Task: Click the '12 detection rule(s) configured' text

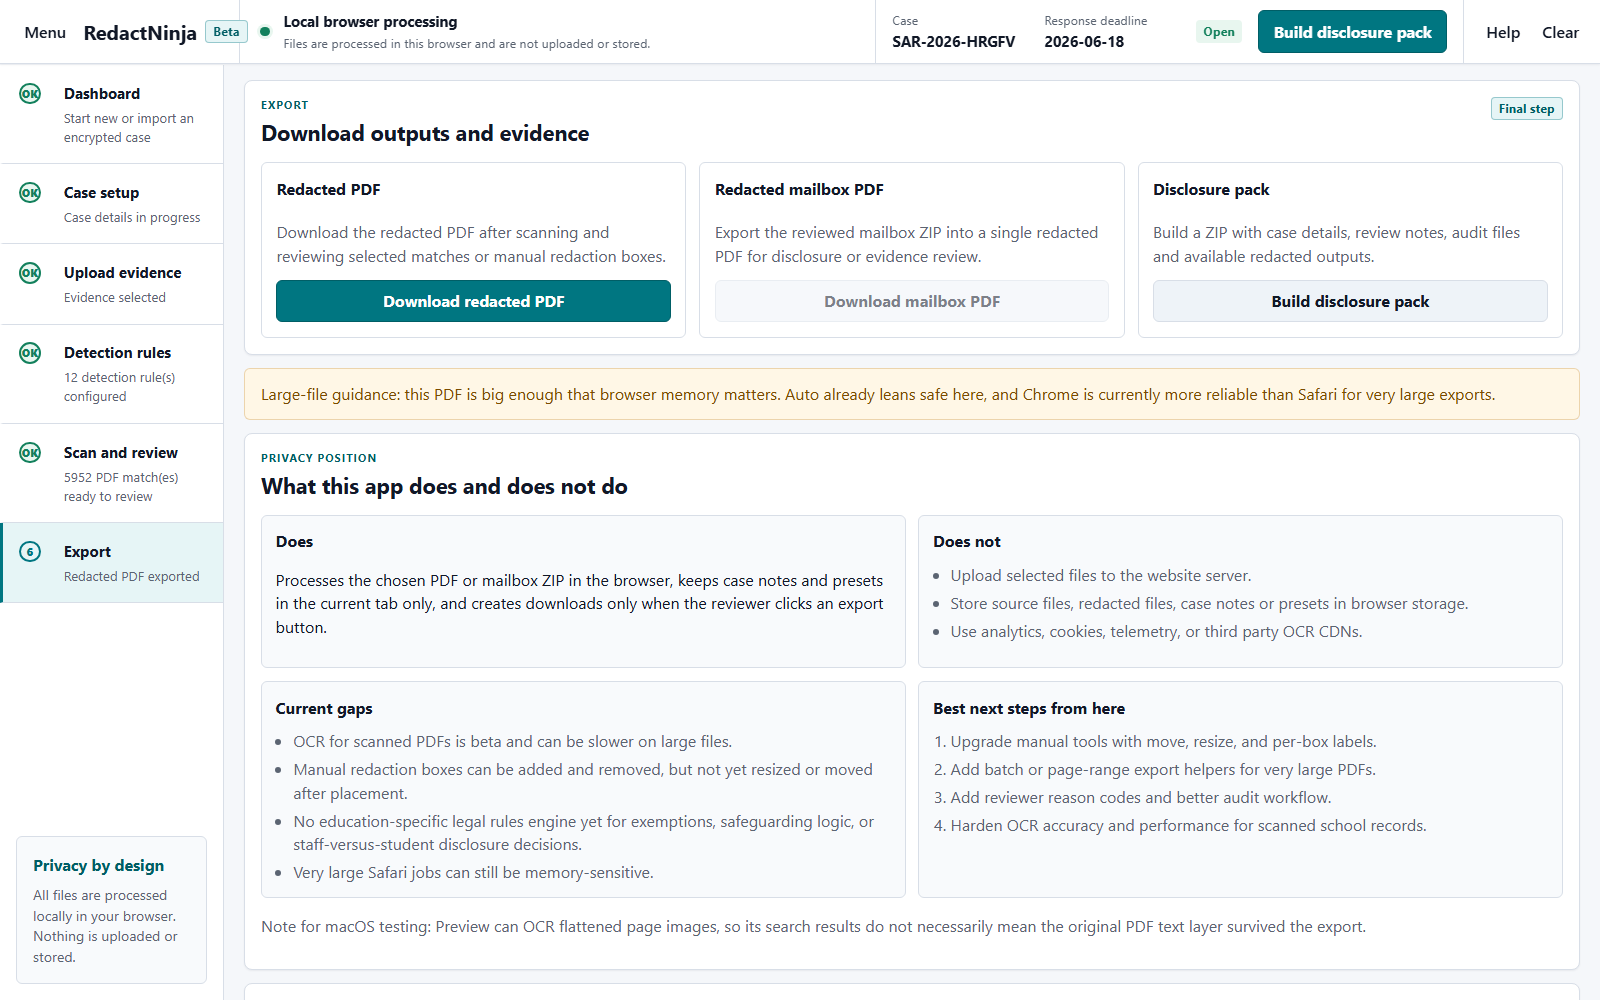Action: [119, 387]
